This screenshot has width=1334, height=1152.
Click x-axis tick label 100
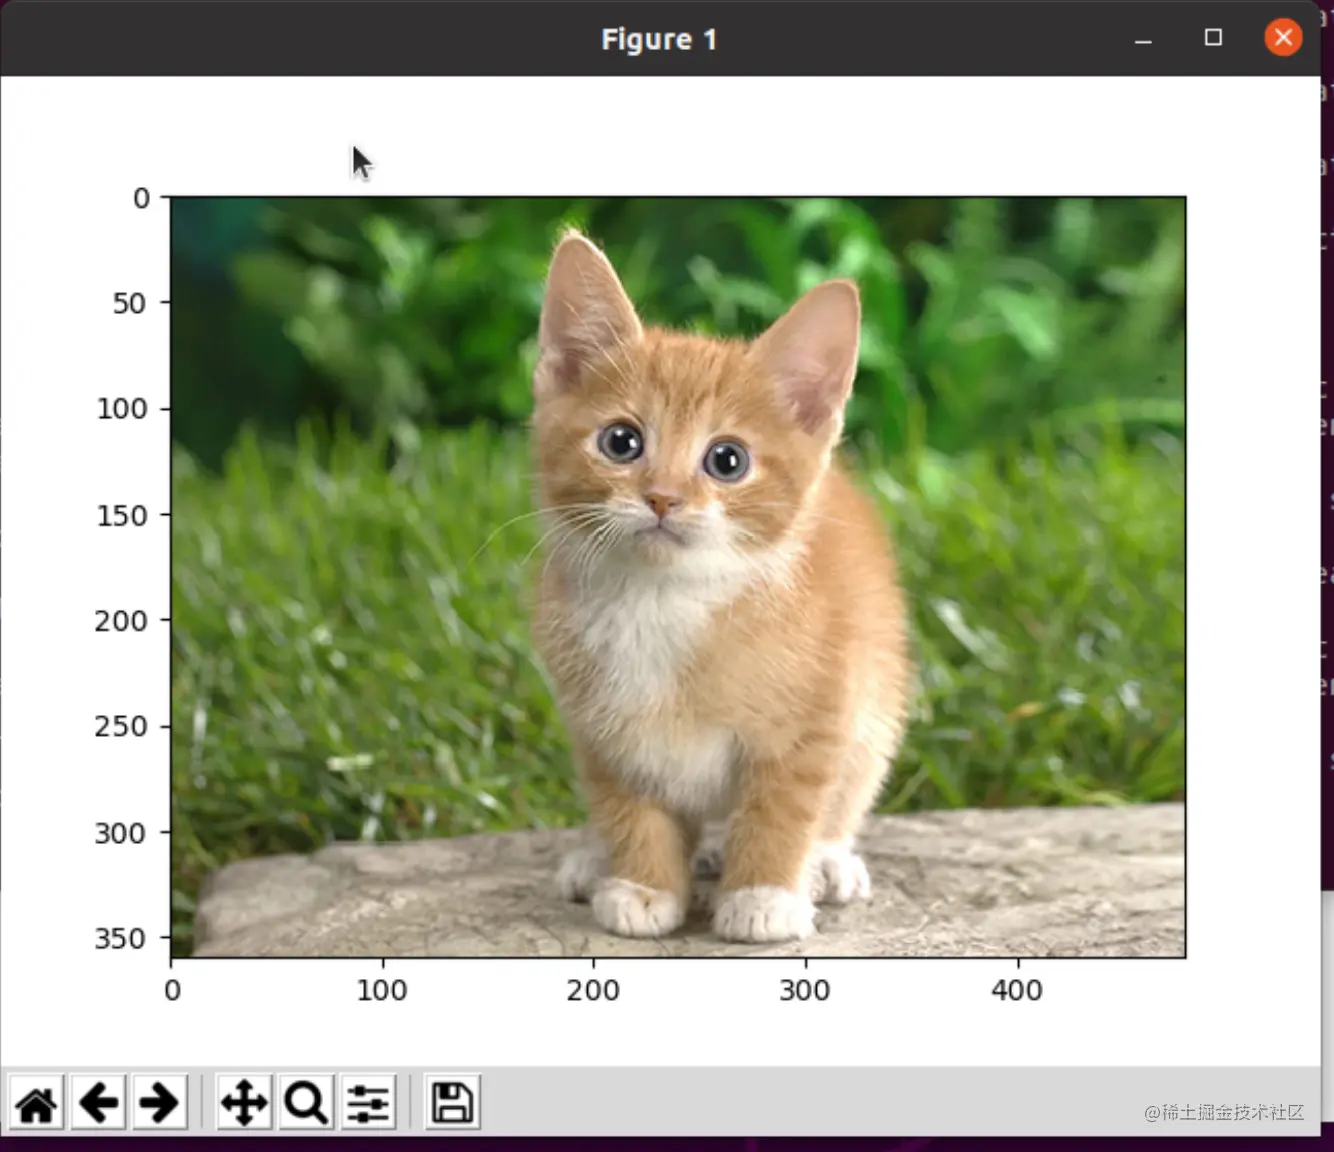click(382, 990)
